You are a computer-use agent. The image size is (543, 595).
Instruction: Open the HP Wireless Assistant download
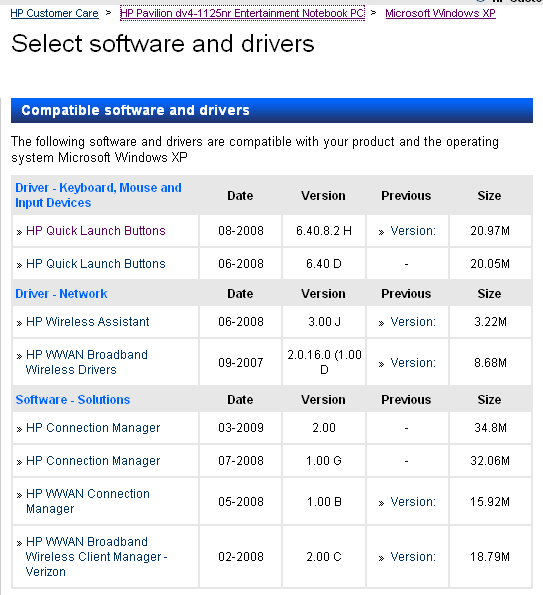pyautogui.click(x=88, y=322)
